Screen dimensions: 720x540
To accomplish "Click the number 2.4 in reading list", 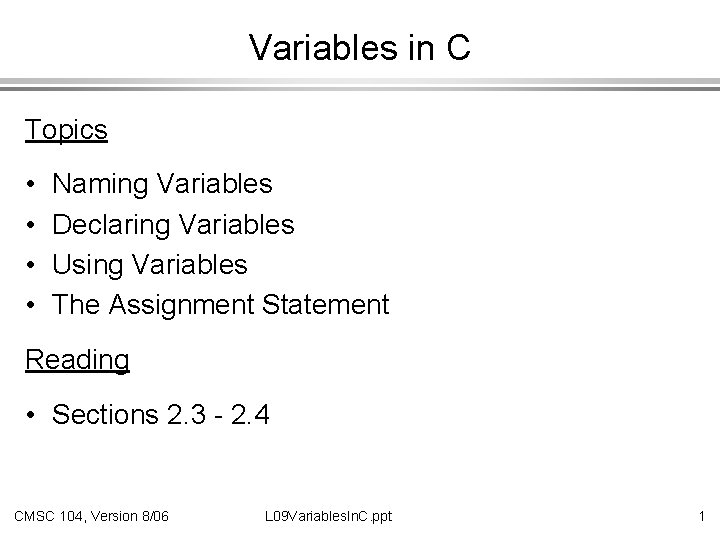I will tap(250, 414).
